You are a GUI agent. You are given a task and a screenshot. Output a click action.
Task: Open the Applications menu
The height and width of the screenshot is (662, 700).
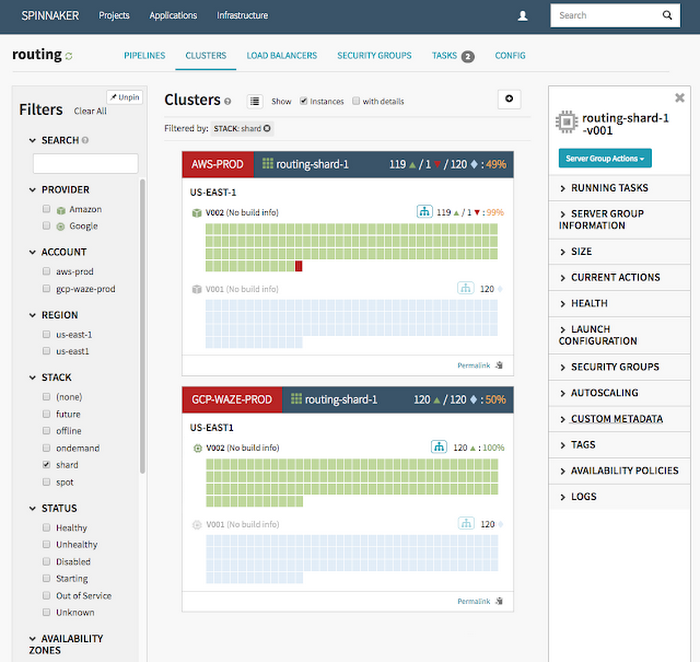173,16
